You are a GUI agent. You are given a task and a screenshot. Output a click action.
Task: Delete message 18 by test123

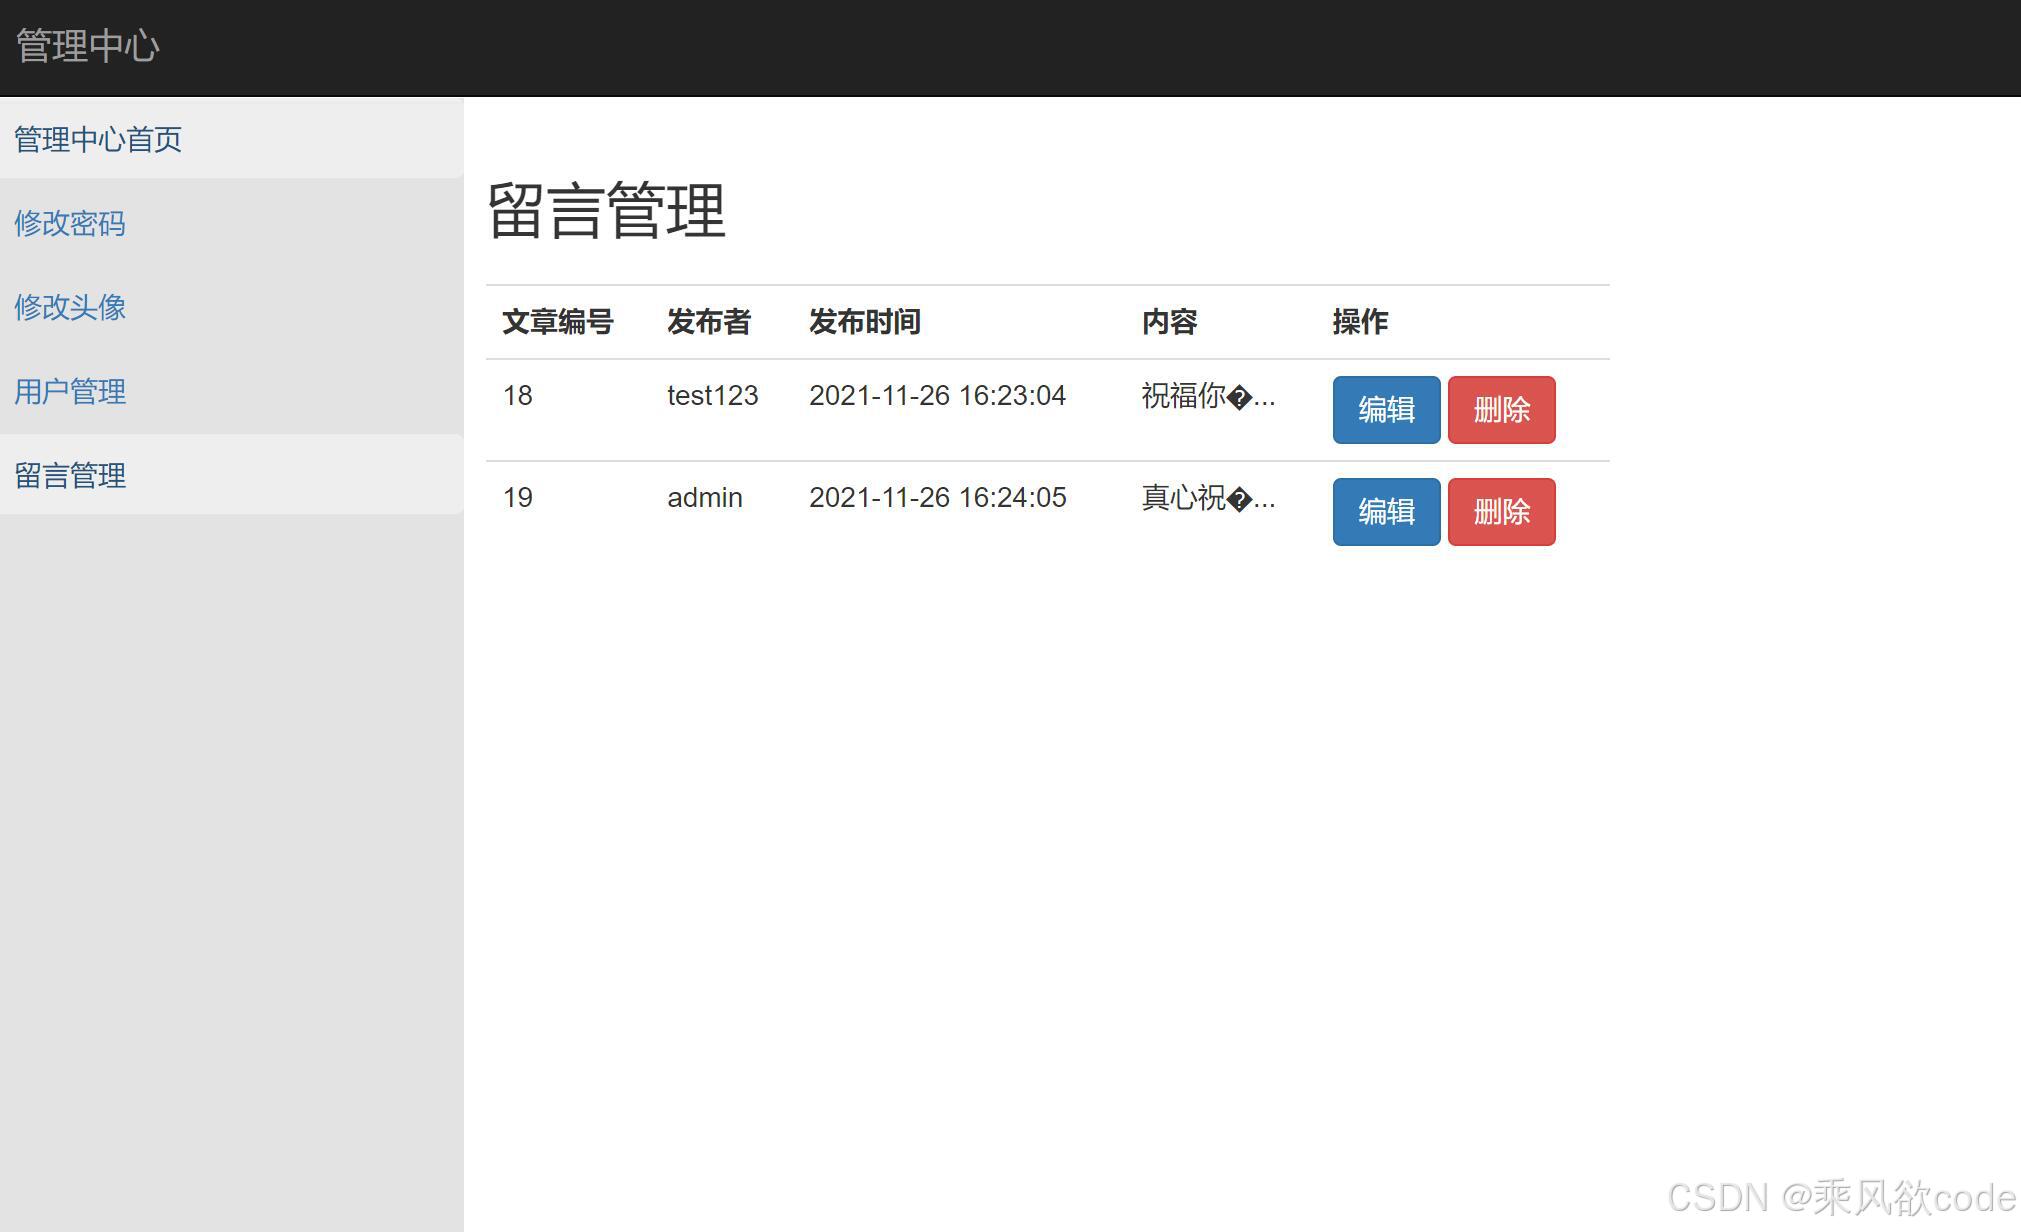point(1501,410)
